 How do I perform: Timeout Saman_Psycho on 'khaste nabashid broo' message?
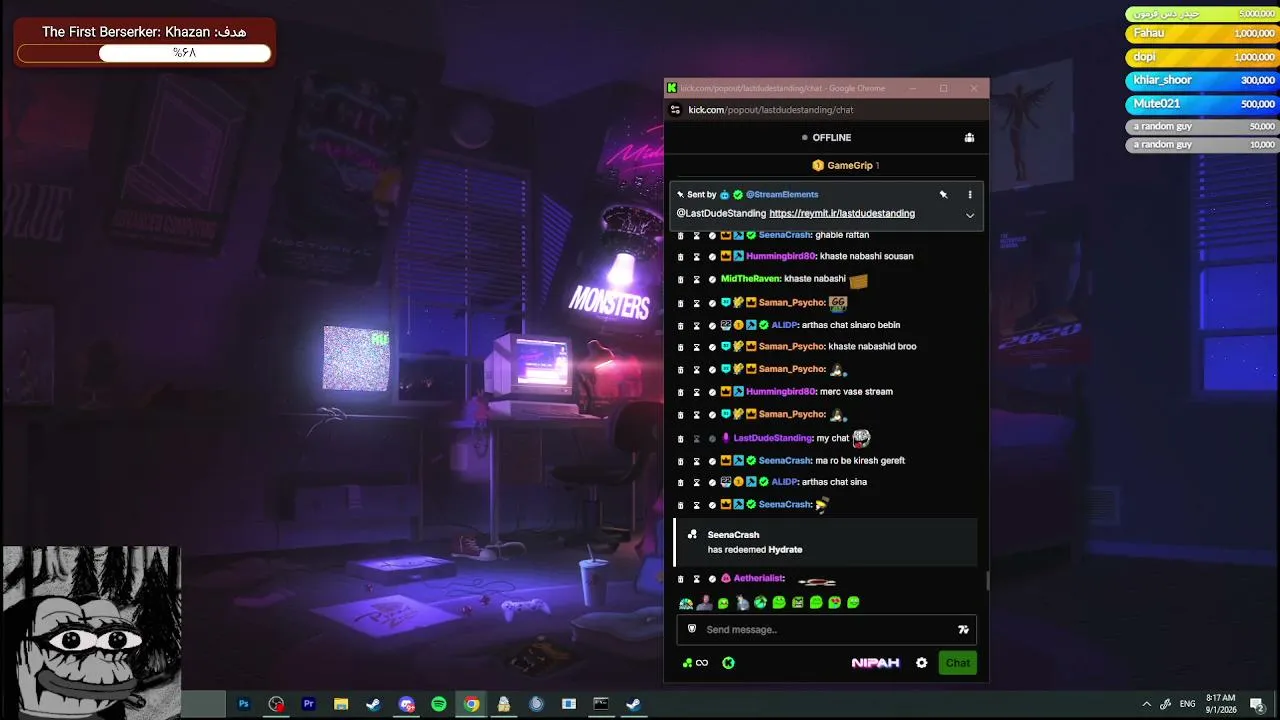click(697, 347)
